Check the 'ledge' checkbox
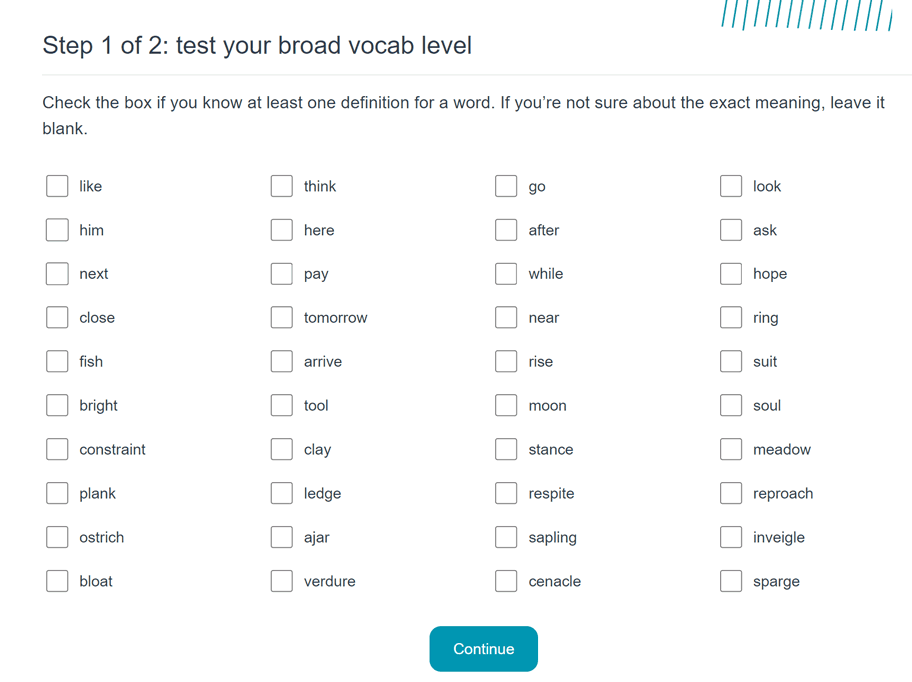This screenshot has width=912, height=682. 282,493
